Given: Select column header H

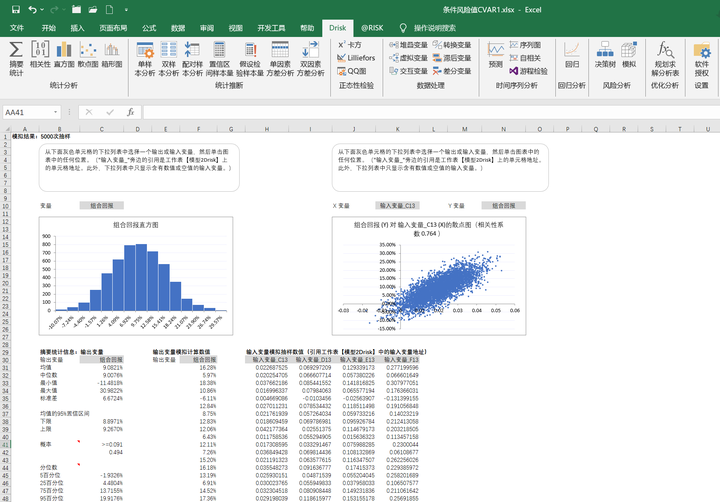Looking at the screenshot, I should (267, 129).
